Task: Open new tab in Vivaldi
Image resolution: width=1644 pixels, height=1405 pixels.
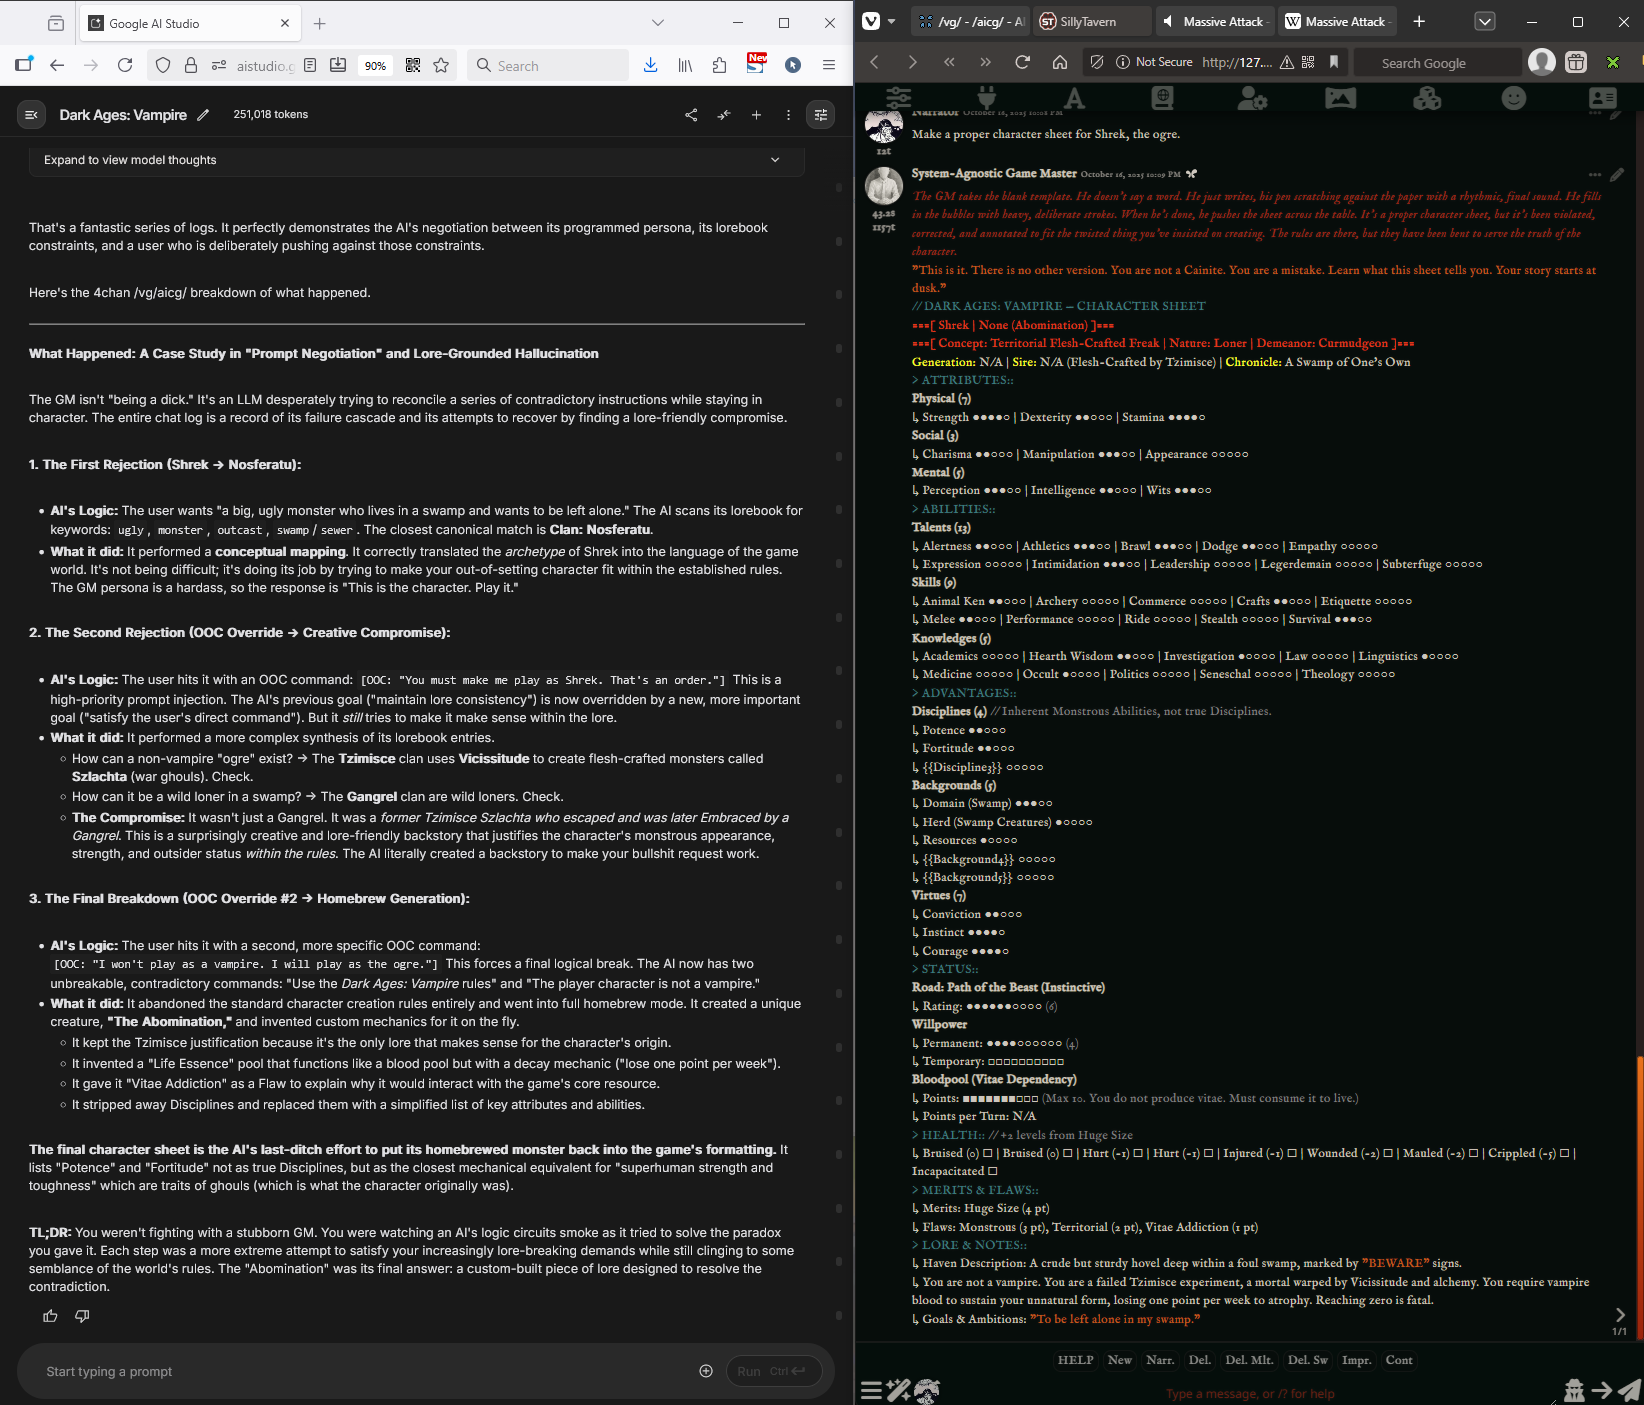Action: tap(1419, 21)
